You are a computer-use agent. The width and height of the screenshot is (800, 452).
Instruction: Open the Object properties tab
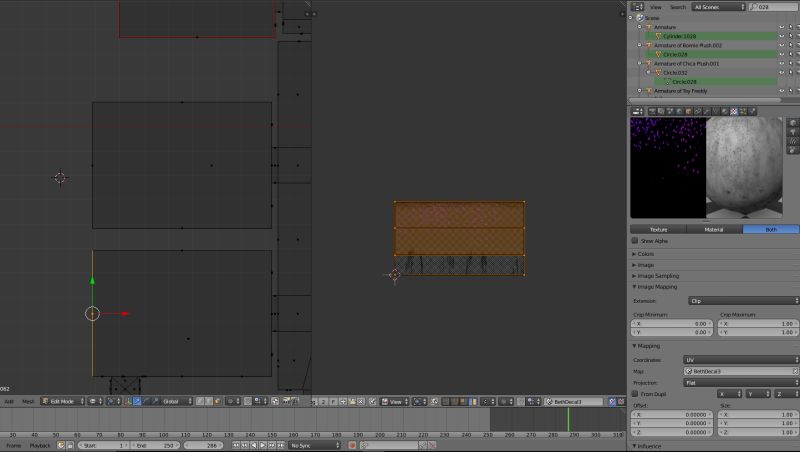pyautogui.click(x=688, y=111)
